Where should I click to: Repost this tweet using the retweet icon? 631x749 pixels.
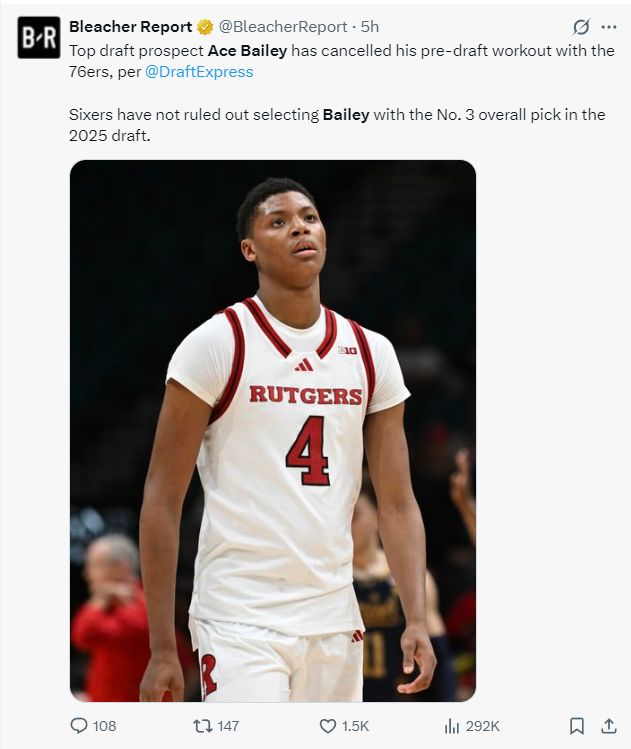[x=202, y=726]
